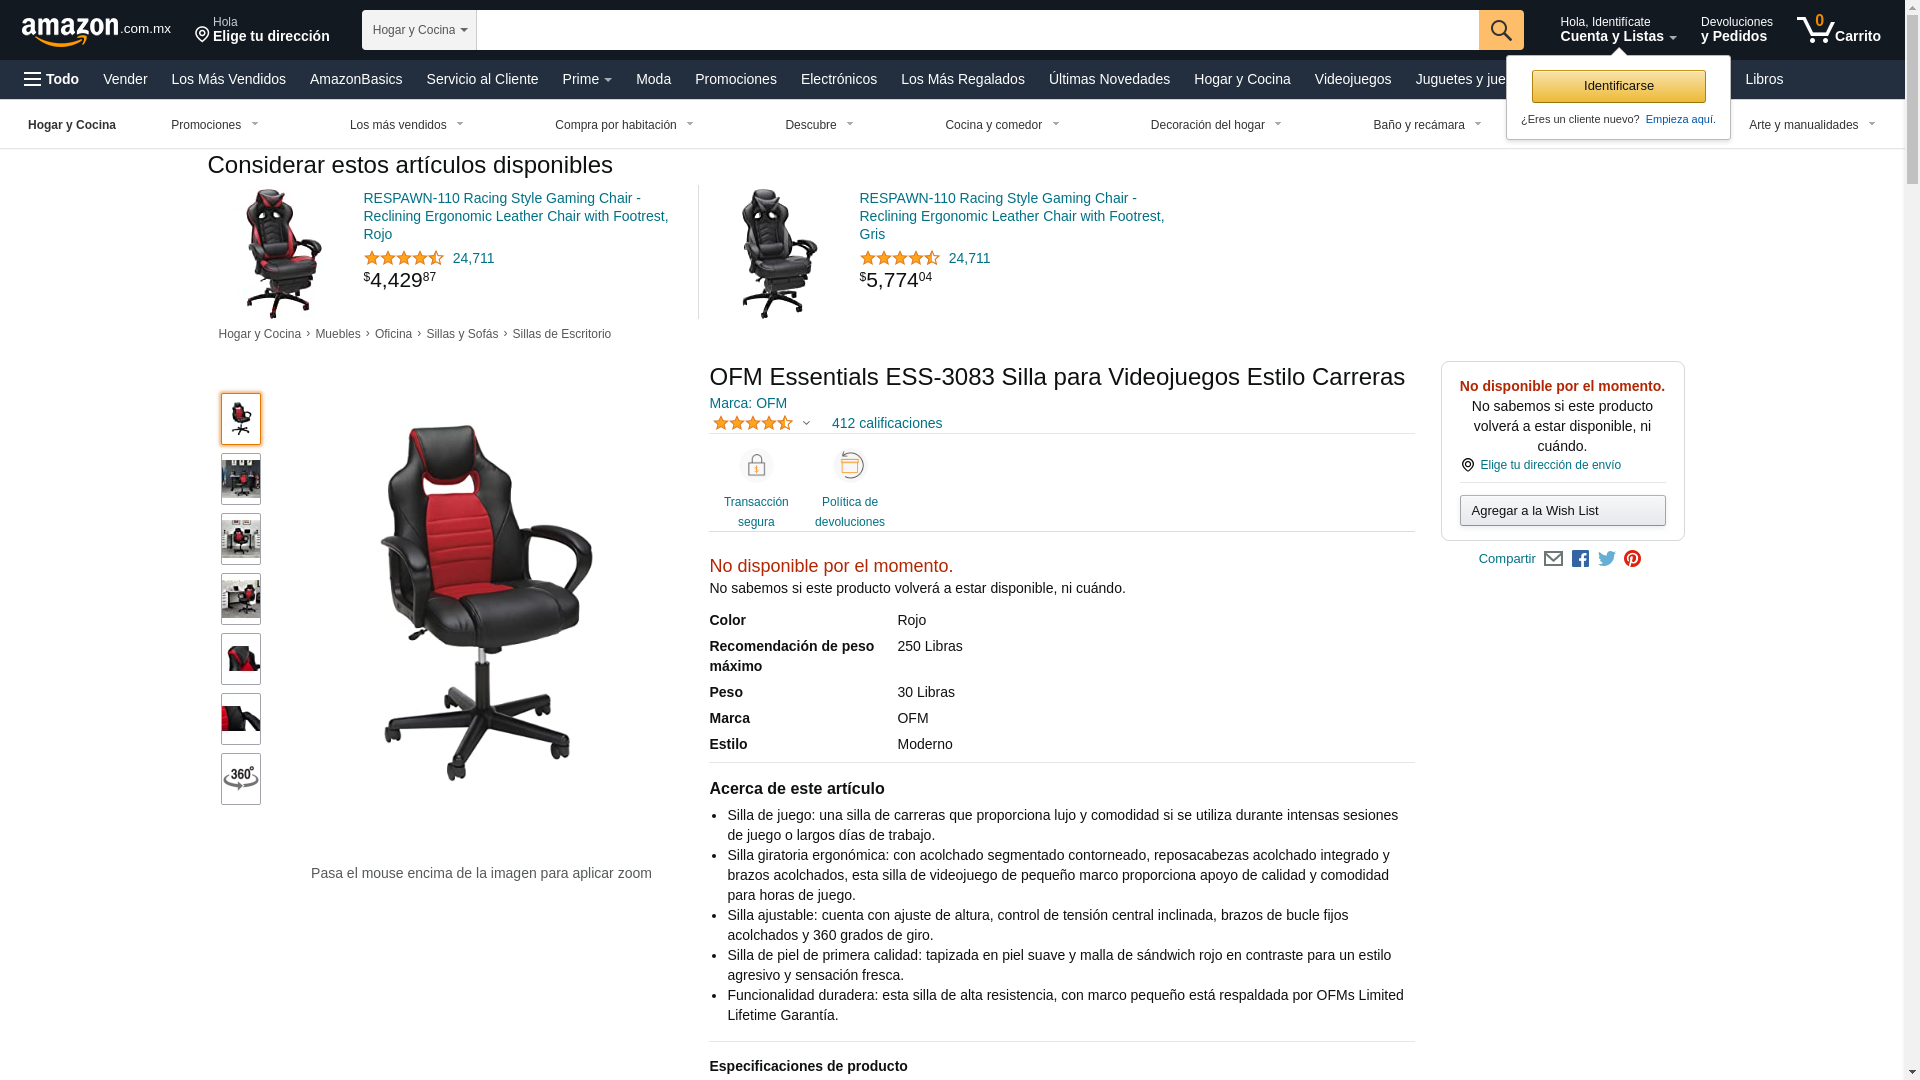Share product on Pinterest

point(1632,559)
